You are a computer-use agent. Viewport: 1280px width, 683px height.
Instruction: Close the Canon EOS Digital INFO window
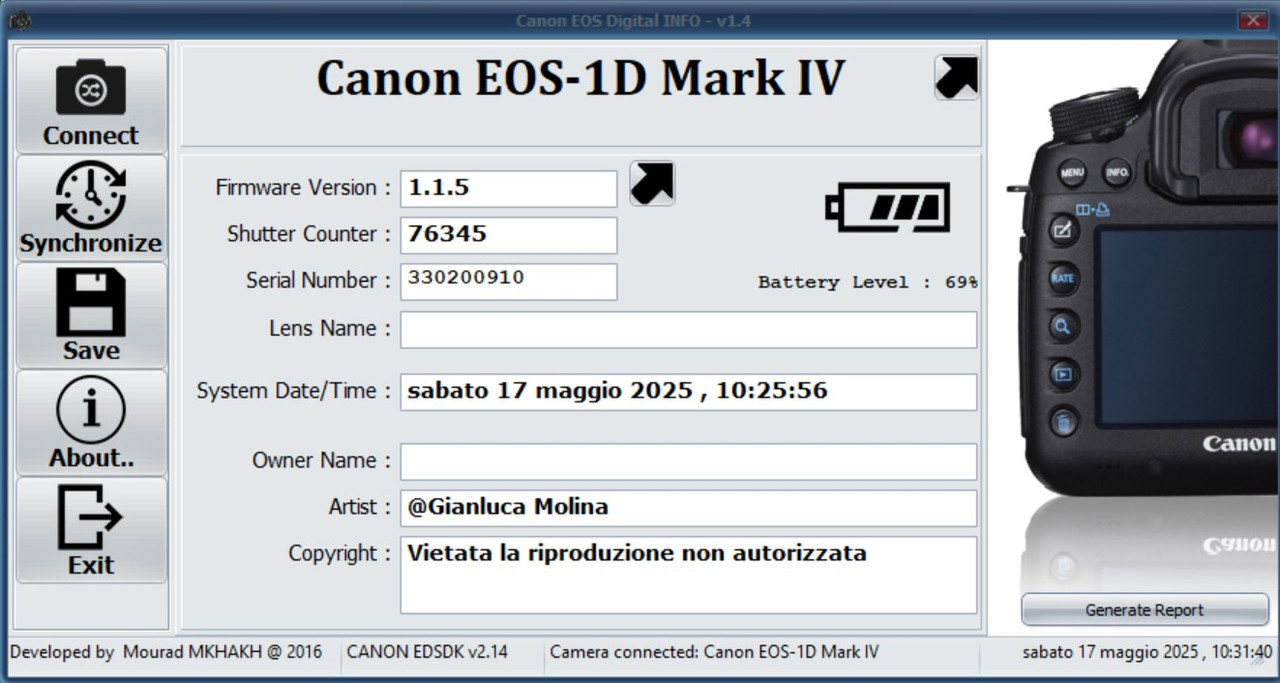(x=1252, y=20)
